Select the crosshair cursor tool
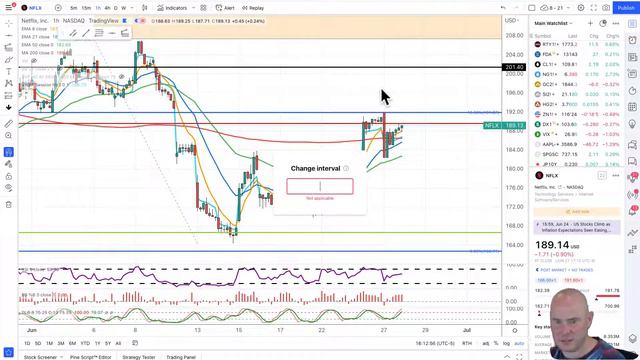Image resolution: width=640 pixels, height=360 pixels. (9, 24)
